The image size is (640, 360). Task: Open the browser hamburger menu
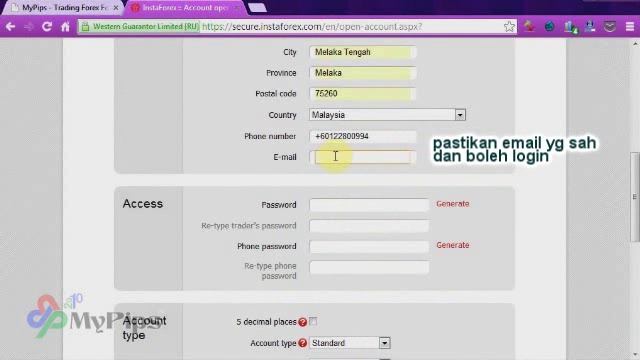pos(630,27)
